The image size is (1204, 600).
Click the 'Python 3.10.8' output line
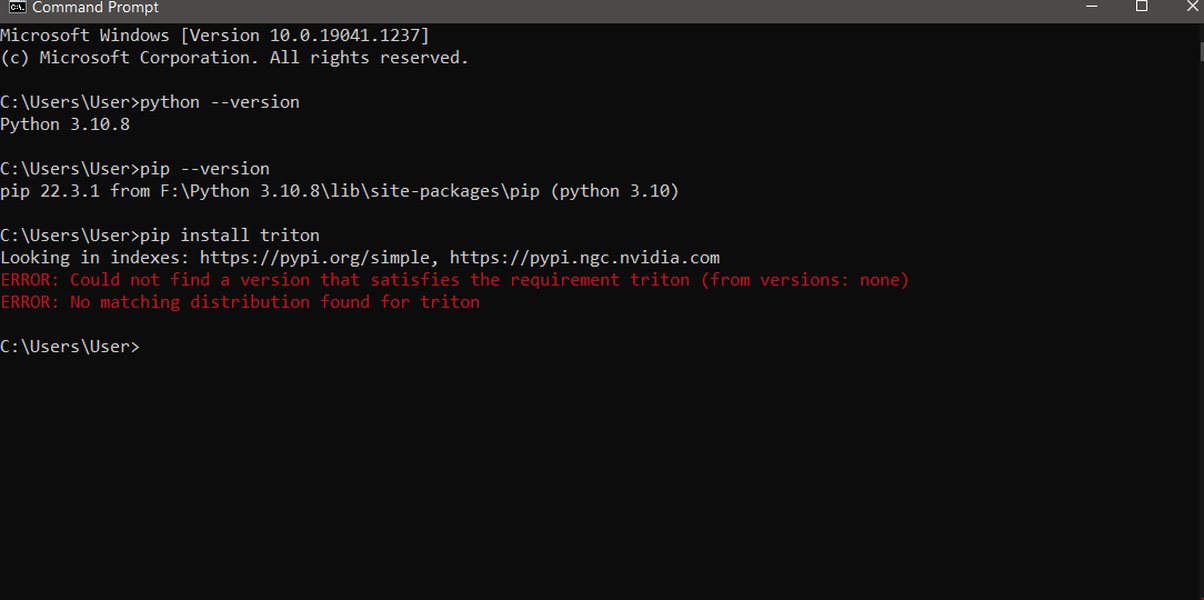tap(65, 125)
